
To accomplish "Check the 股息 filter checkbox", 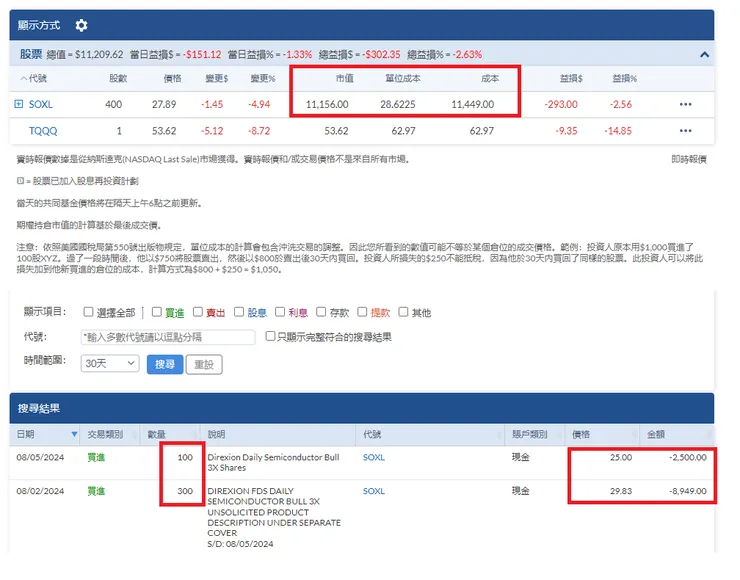I will tap(239, 311).
